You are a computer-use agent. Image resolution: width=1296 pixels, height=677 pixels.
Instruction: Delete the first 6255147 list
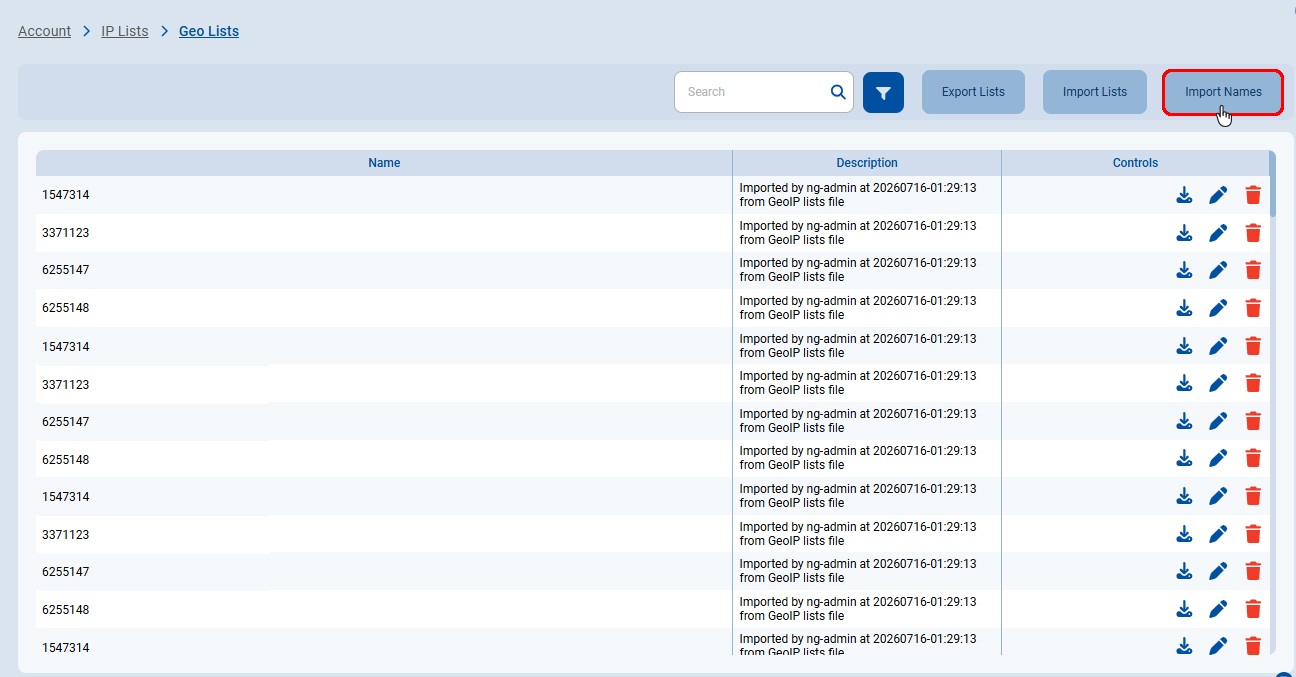coord(1253,270)
